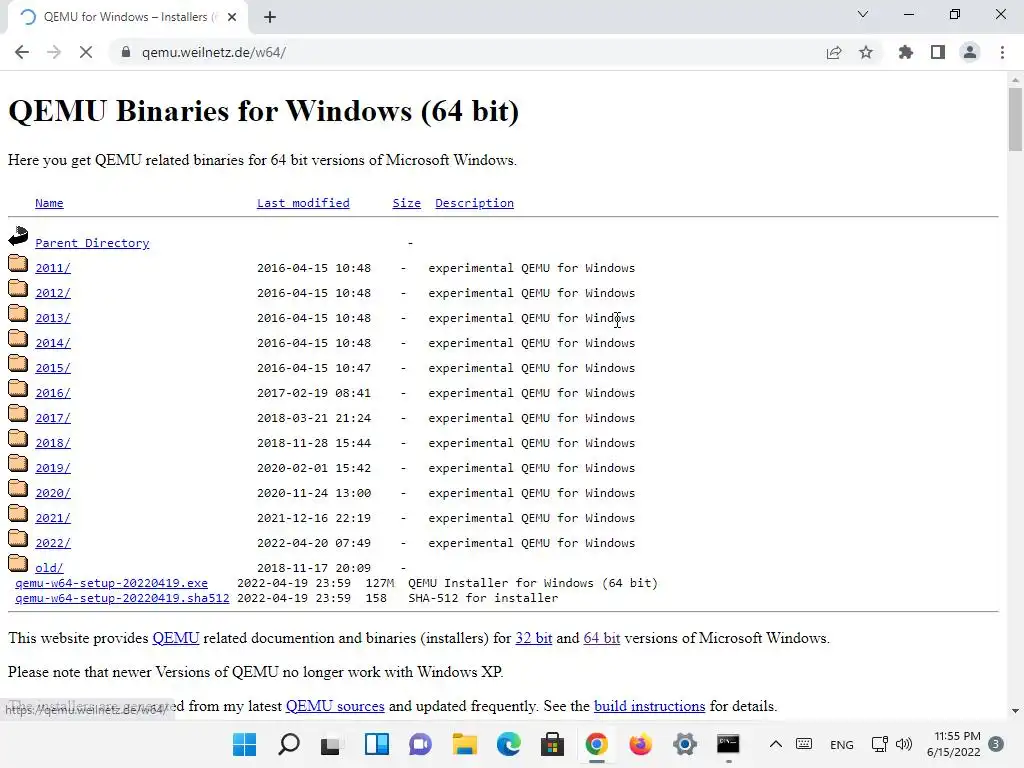Screen dimensions: 1024x768
Task: Open the Parent Directory link
Action: coord(92,243)
